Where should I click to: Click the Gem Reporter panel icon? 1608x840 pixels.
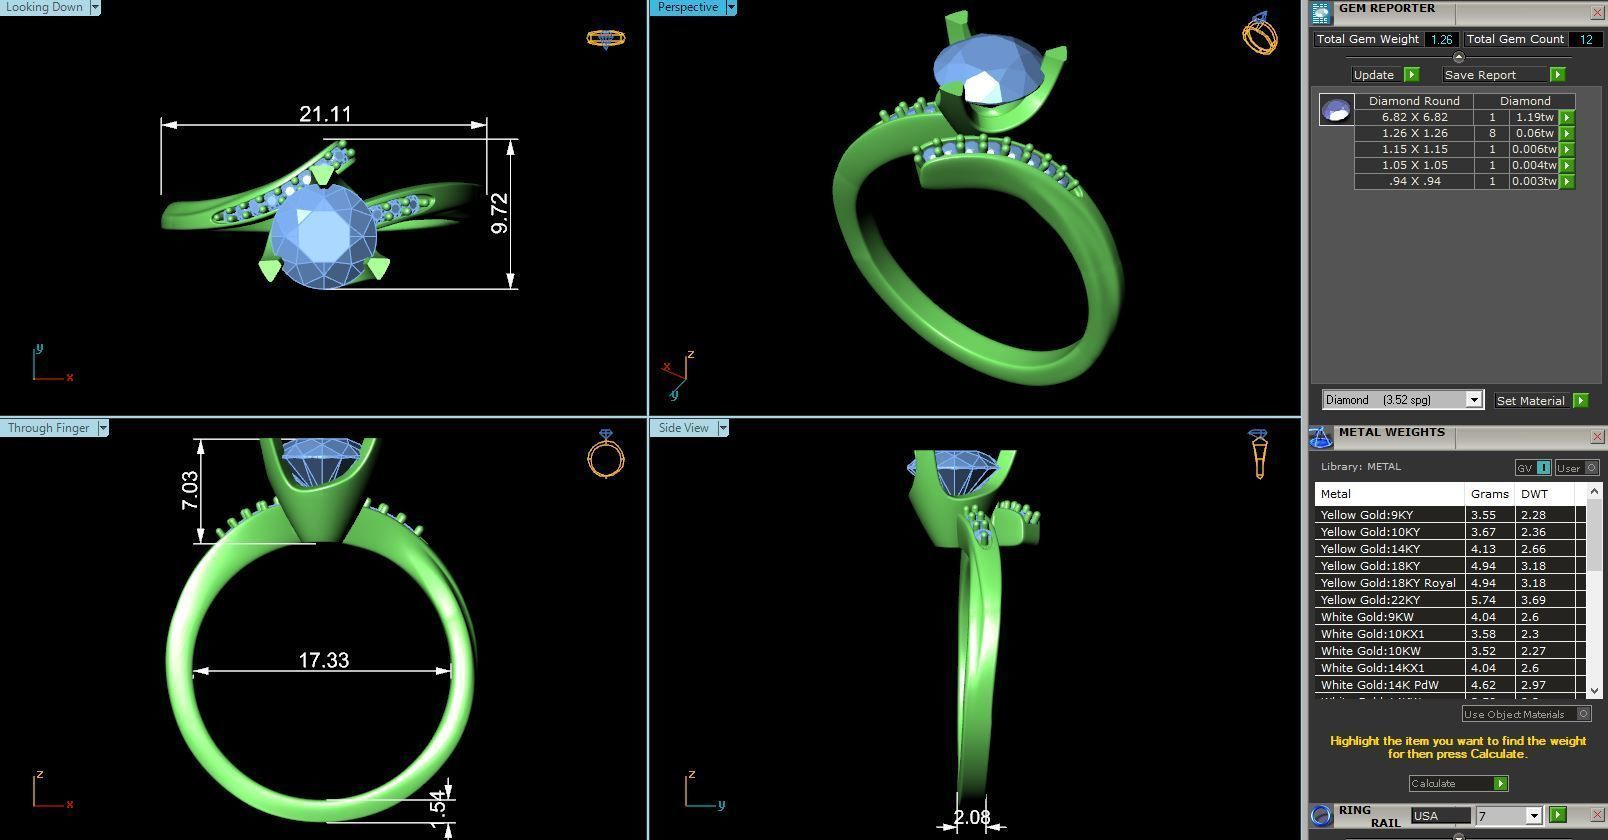(x=1321, y=12)
